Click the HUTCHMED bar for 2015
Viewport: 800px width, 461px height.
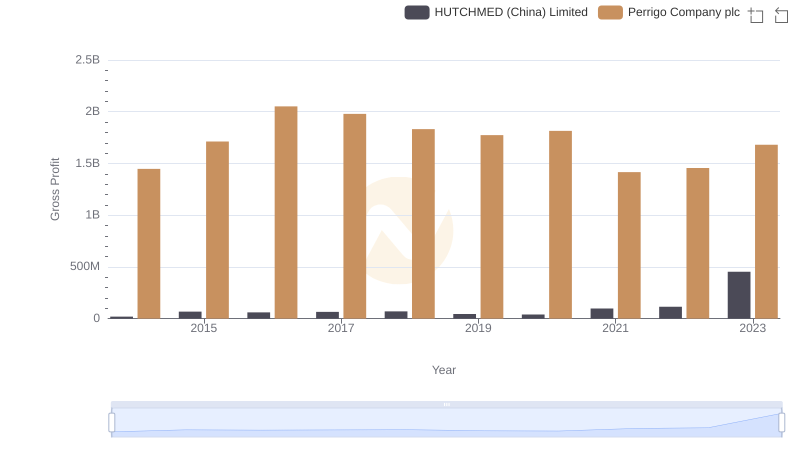click(190, 315)
